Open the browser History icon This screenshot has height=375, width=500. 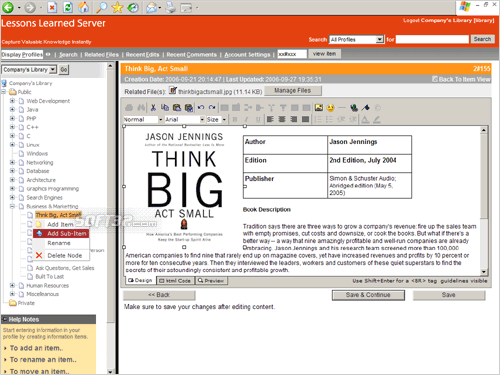tap(133, 7)
